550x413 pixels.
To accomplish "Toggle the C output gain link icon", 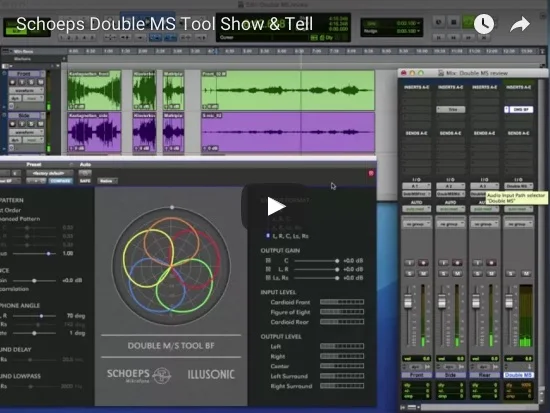I will point(268,261).
